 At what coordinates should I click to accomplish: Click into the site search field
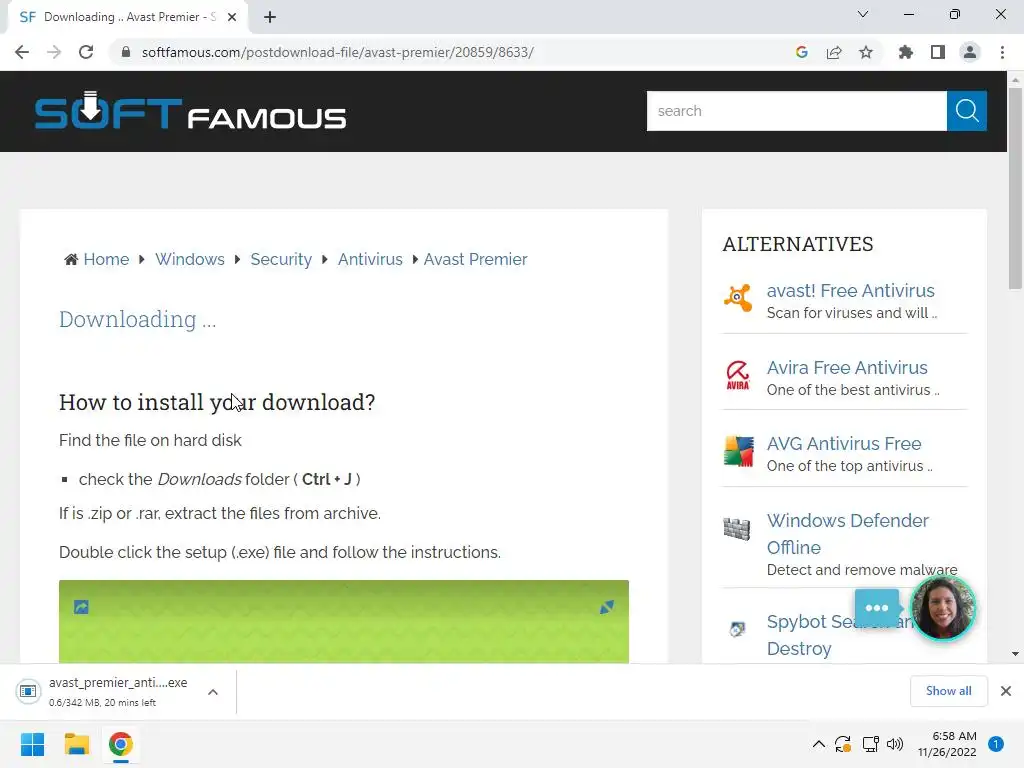click(x=797, y=111)
